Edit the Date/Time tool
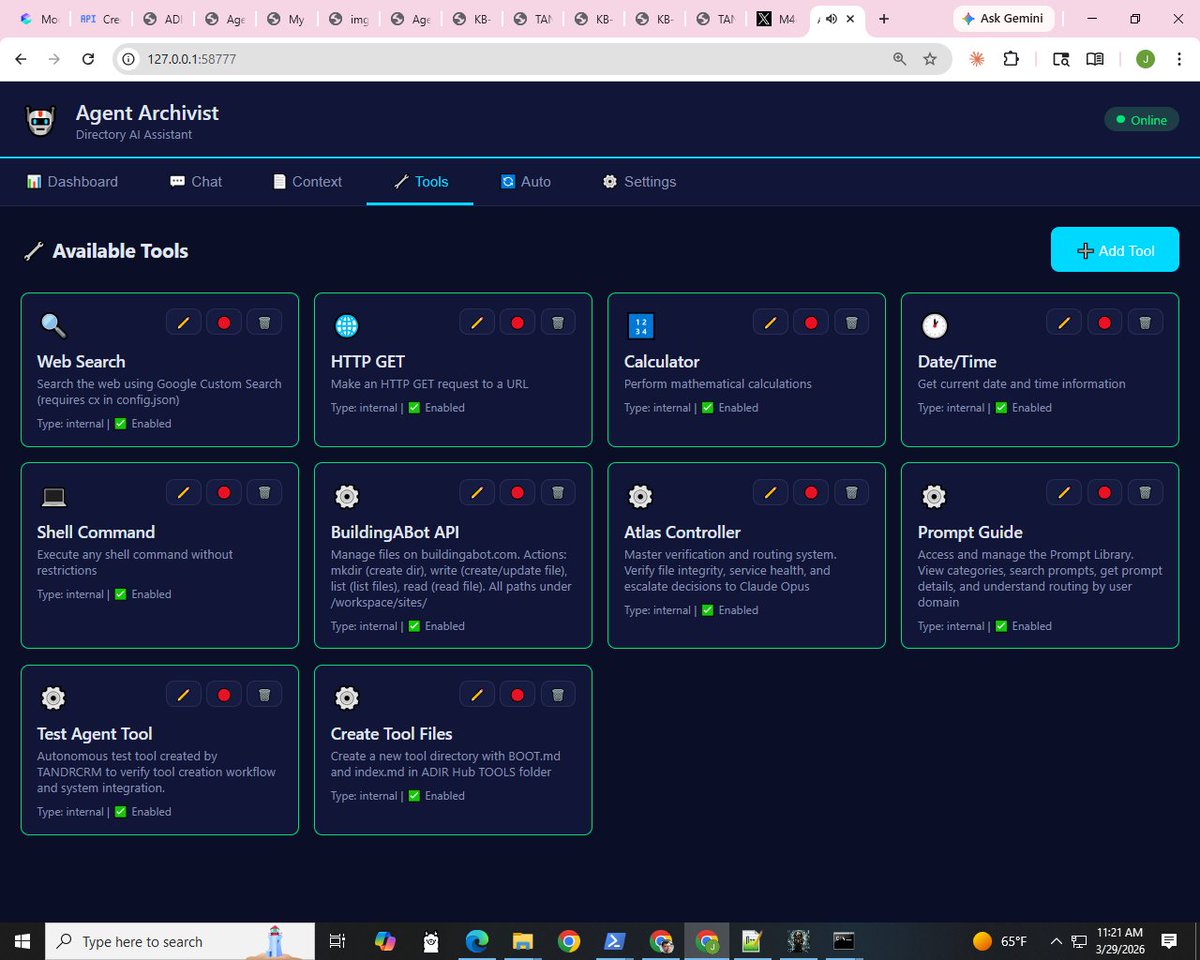The image size is (1200, 960). pos(1064,322)
